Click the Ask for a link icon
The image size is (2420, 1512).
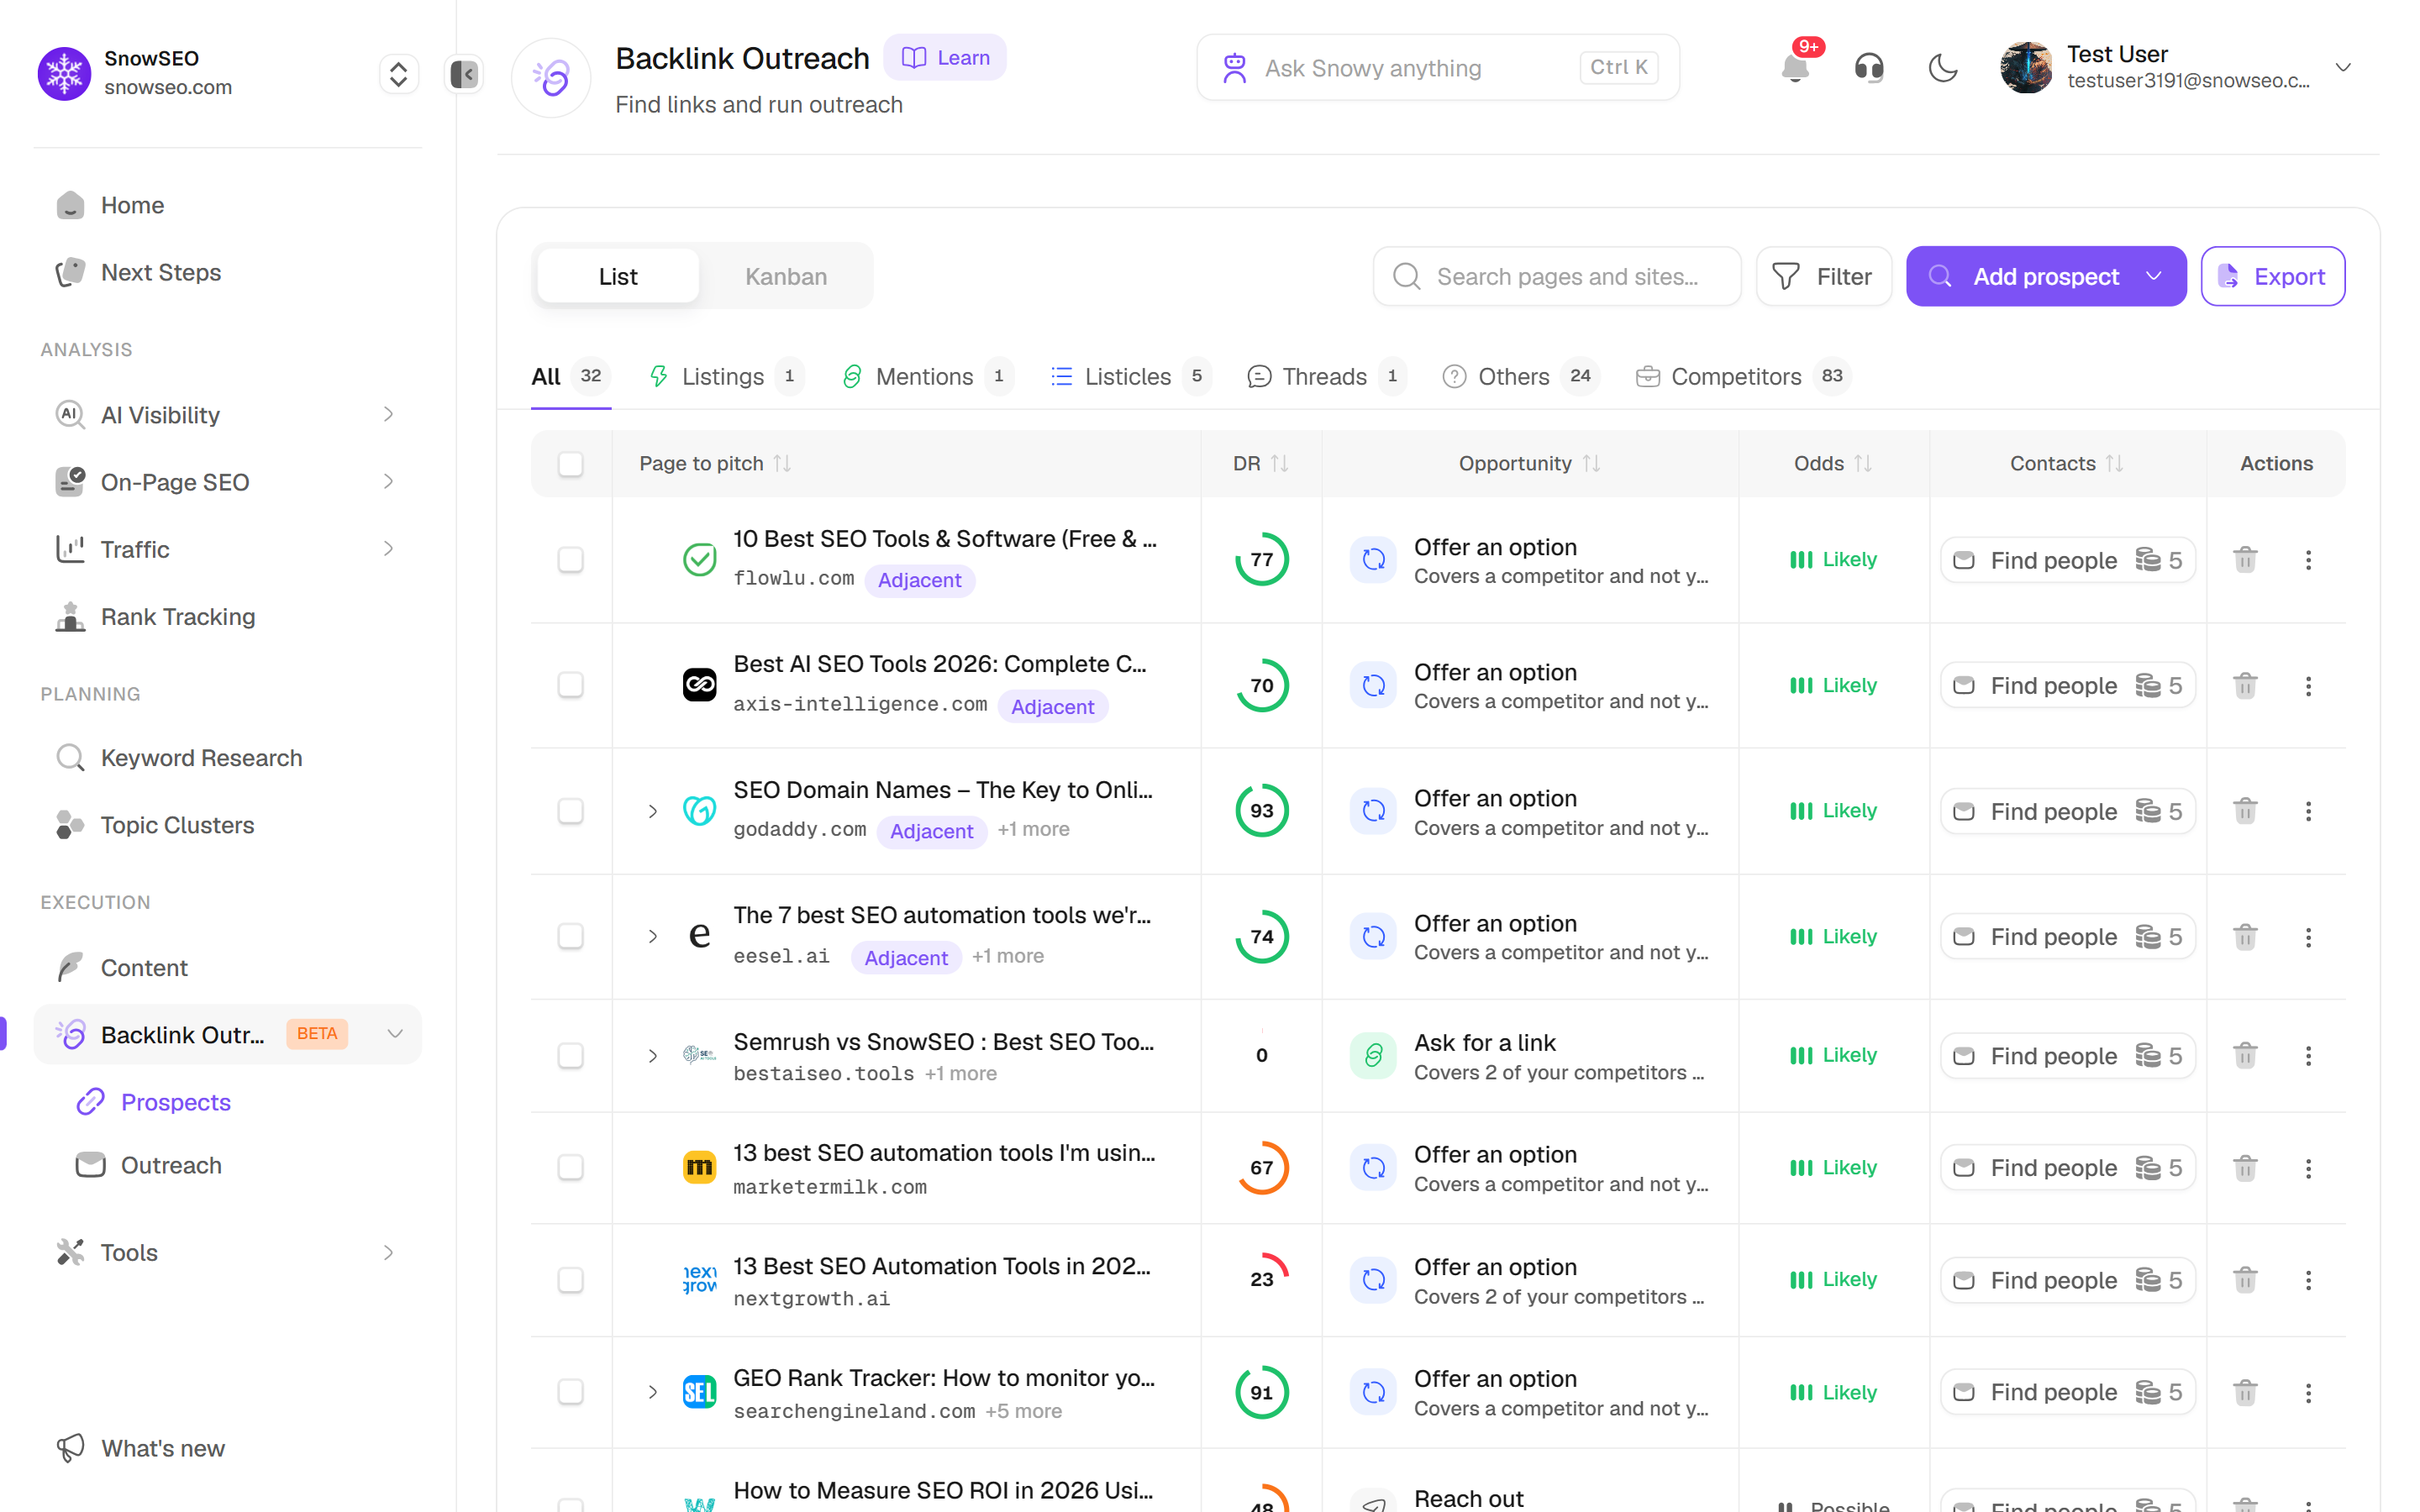pos(1373,1056)
